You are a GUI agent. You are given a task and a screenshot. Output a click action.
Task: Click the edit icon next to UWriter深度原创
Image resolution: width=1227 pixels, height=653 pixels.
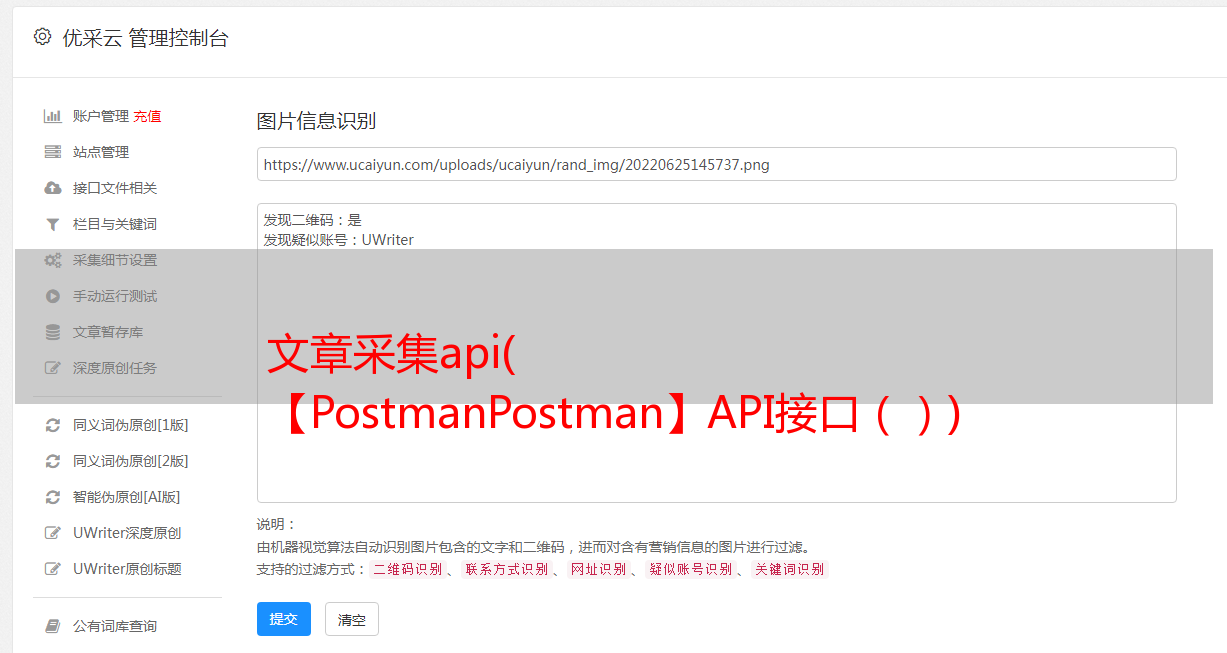tap(53, 533)
